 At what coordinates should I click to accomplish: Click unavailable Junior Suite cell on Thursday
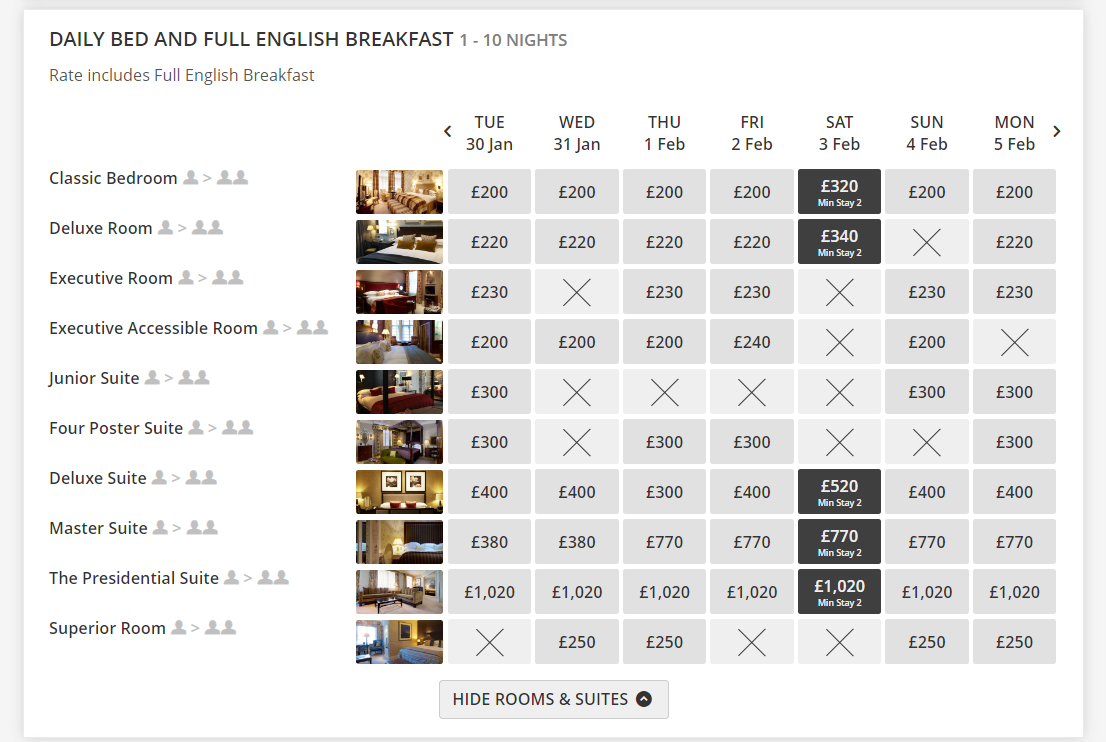[x=664, y=392]
